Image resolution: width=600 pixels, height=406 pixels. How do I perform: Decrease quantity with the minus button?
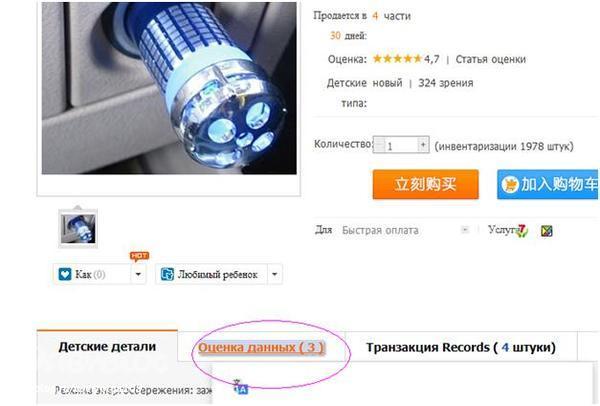379,145
